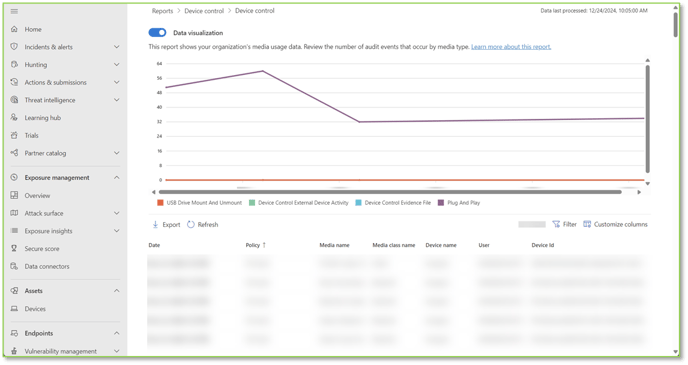
Task: Go to Reports breadcrumb link
Action: pos(162,11)
